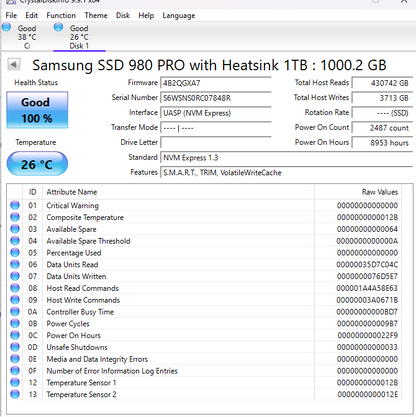Open the Disk menu
The height and width of the screenshot is (417, 416).
point(123,15)
